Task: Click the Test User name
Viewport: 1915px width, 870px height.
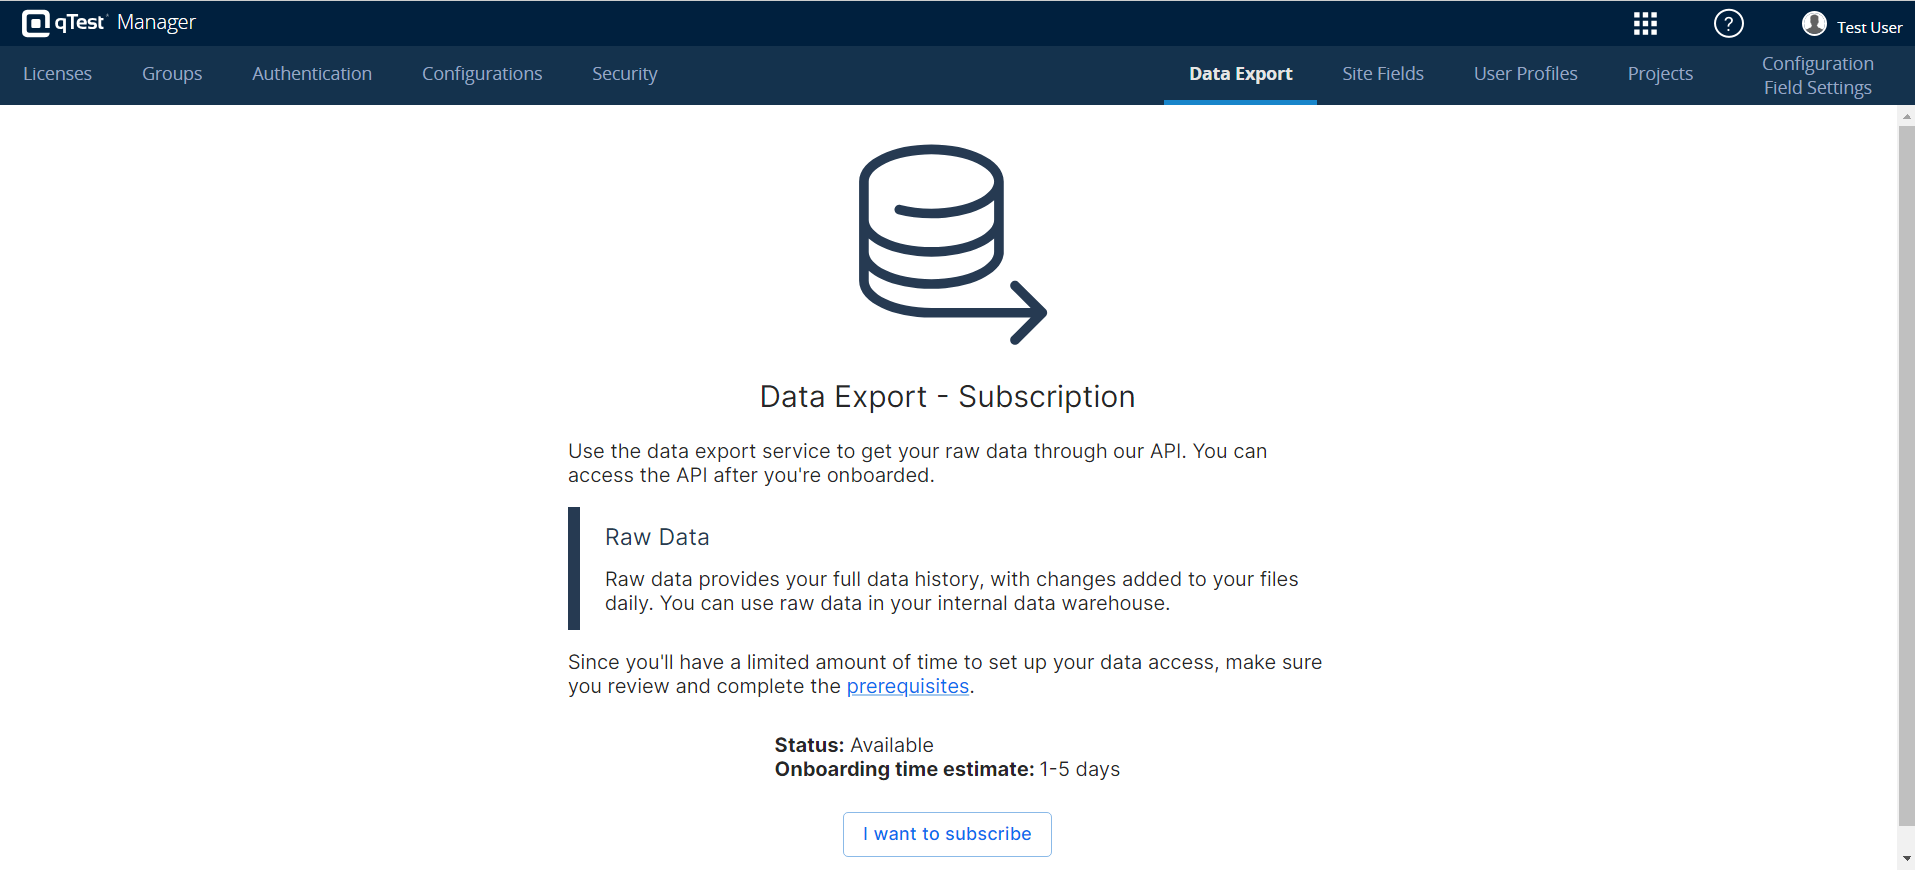Action: [x=1869, y=27]
